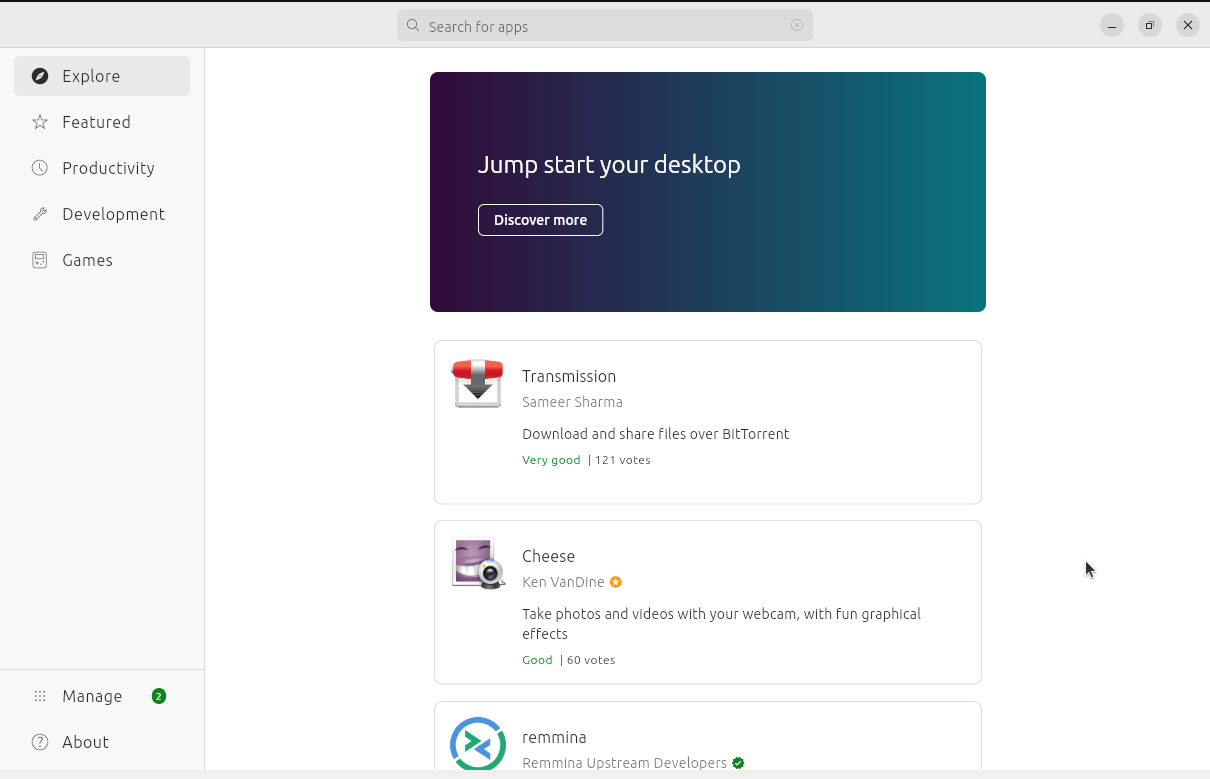Viewport: 1210px width, 779px height.
Task: Click the verified checkmark beside Remmina Upstream Developers
Action: pyautogui.click(x=737, y=763)
